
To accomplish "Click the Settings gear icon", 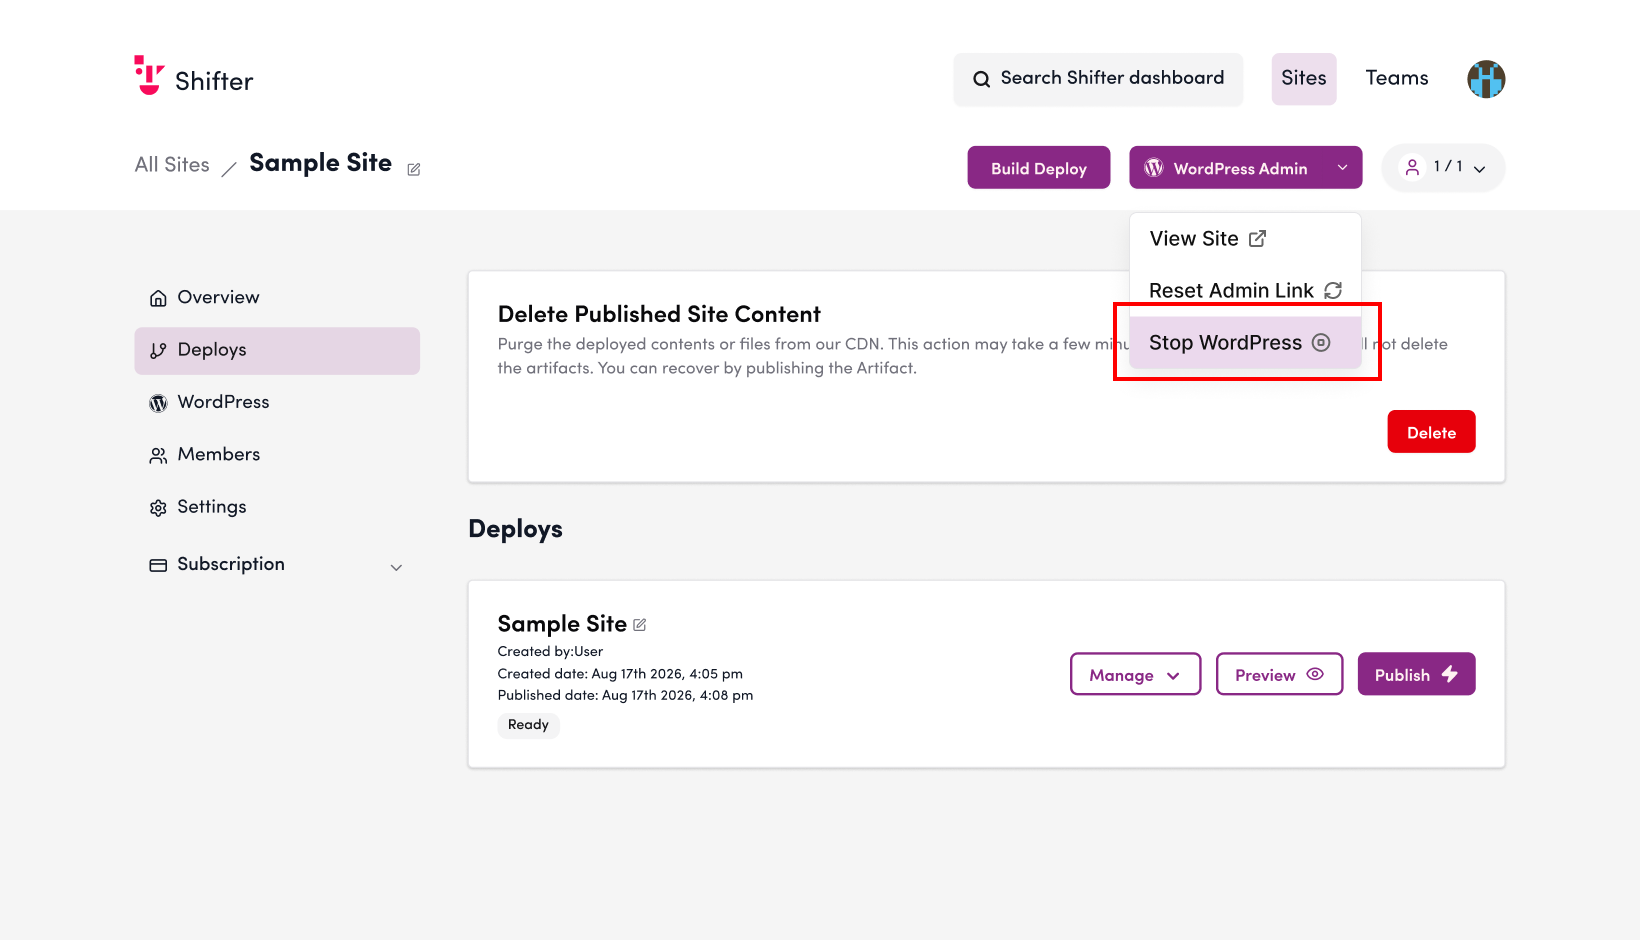I will point(158,508).
